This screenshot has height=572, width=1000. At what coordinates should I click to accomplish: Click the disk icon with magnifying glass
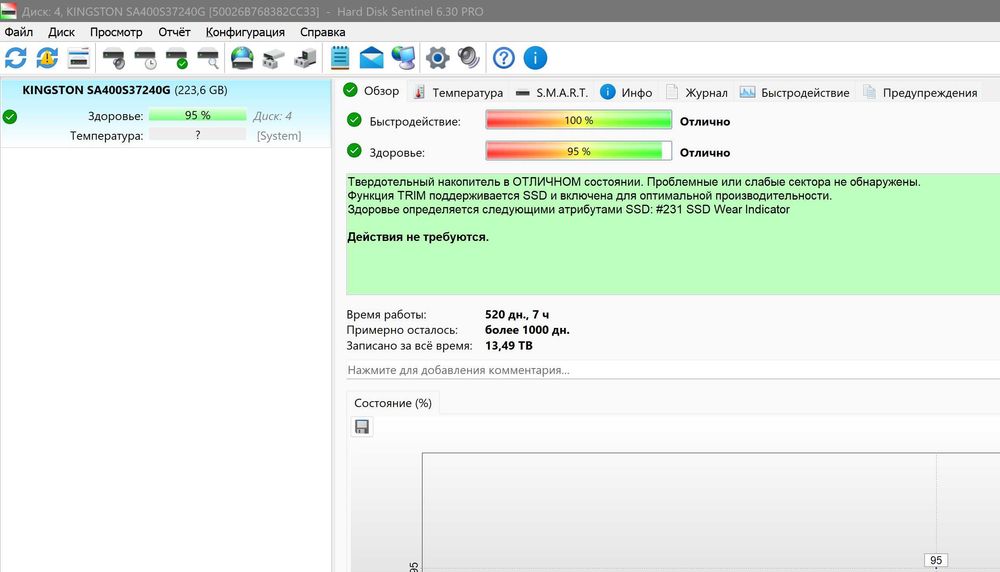208,58
